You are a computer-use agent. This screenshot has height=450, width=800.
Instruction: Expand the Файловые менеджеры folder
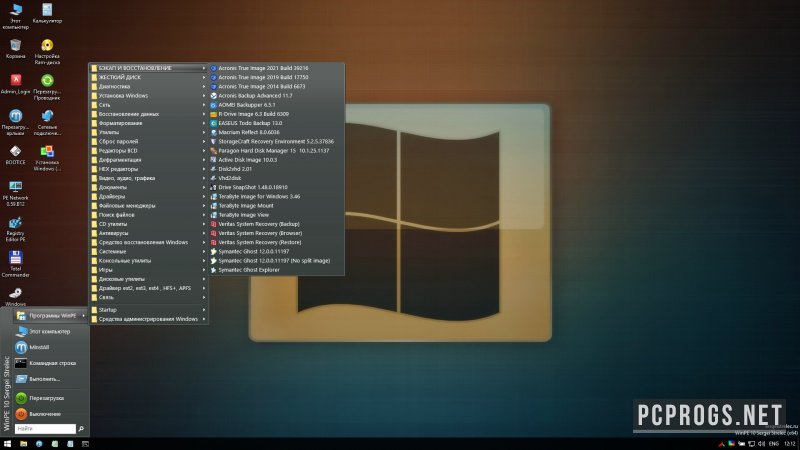[148, 206]
